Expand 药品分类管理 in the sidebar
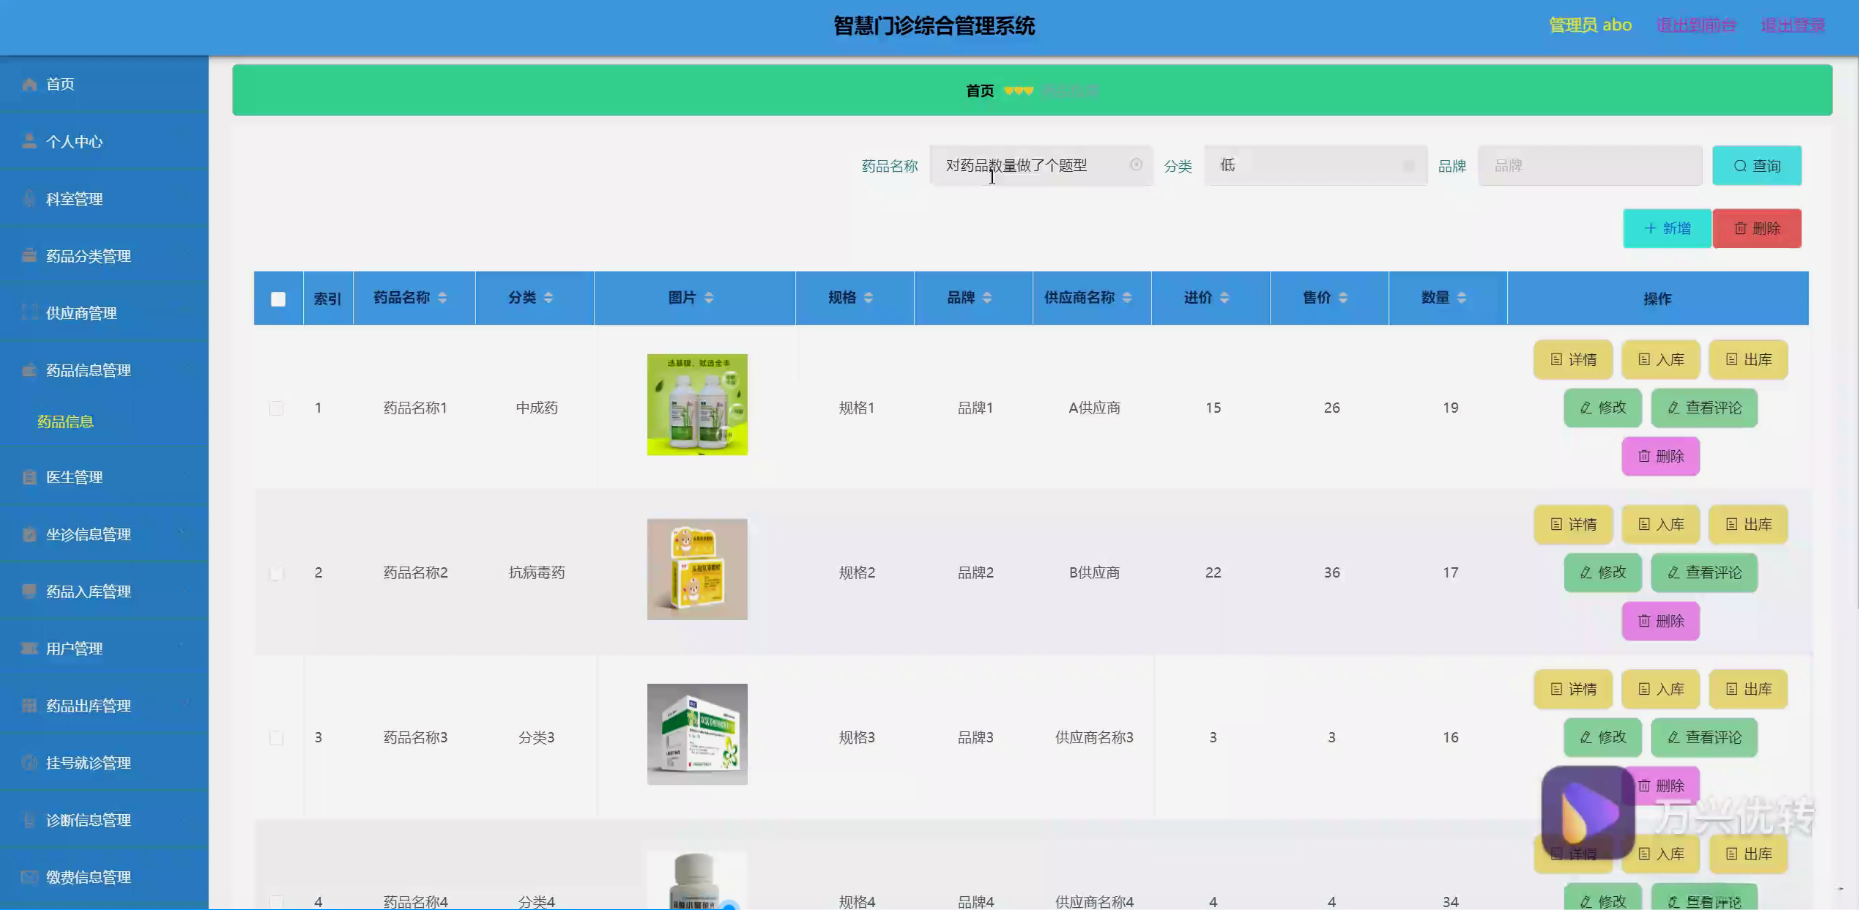Viewport: 1859px width, 910px height. click(x=104, y=256)
